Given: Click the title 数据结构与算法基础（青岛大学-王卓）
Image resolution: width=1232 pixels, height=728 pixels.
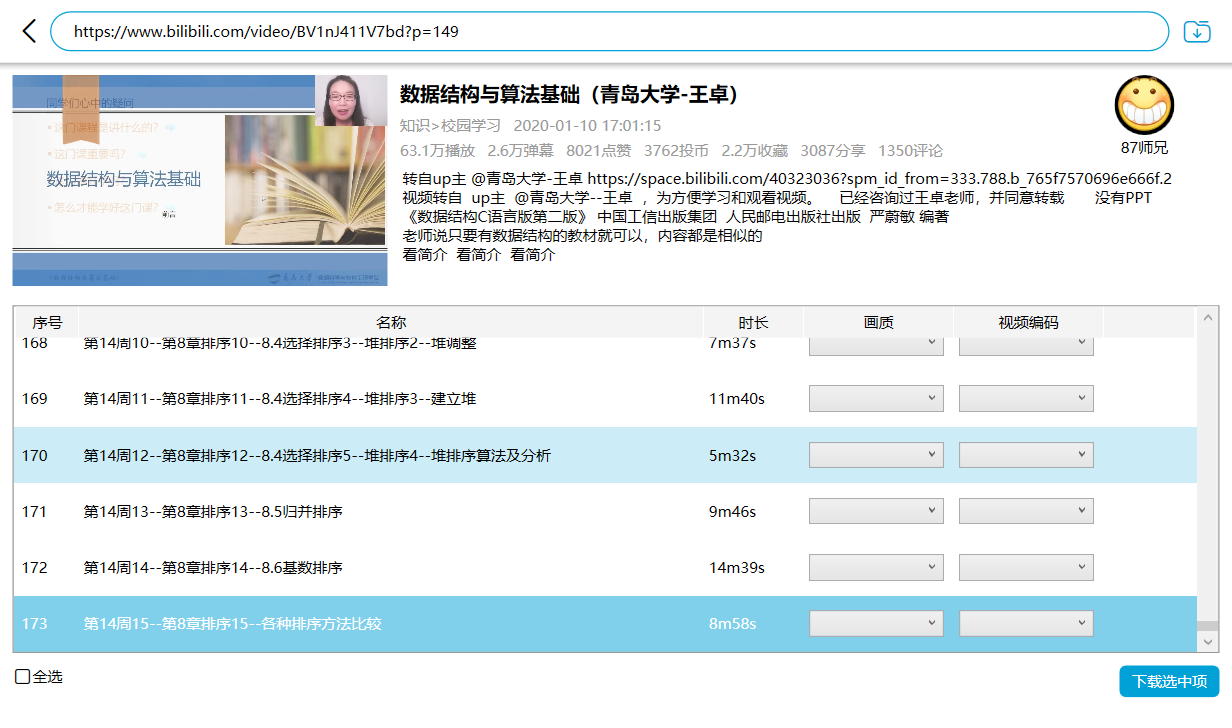Looking at the screenshot, I should (x=571, y=95).
